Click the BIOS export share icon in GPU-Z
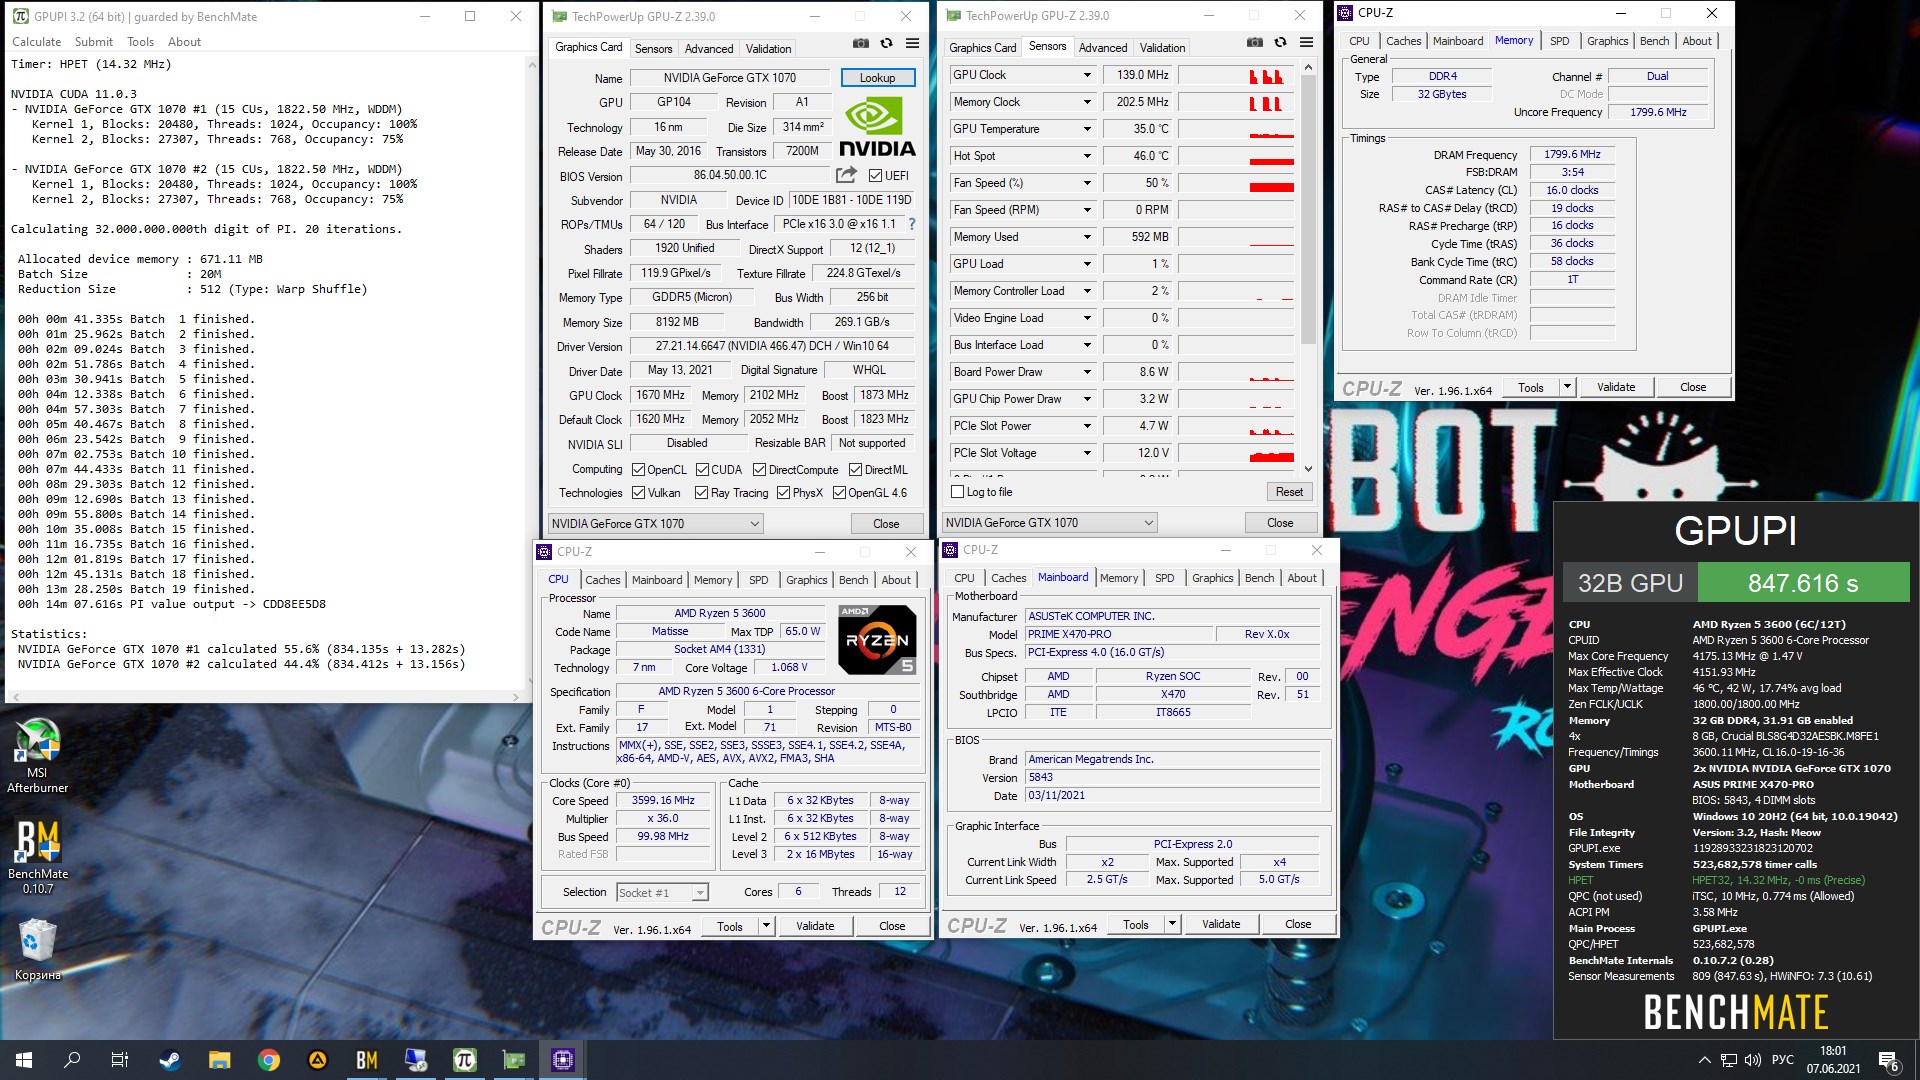 846,175
